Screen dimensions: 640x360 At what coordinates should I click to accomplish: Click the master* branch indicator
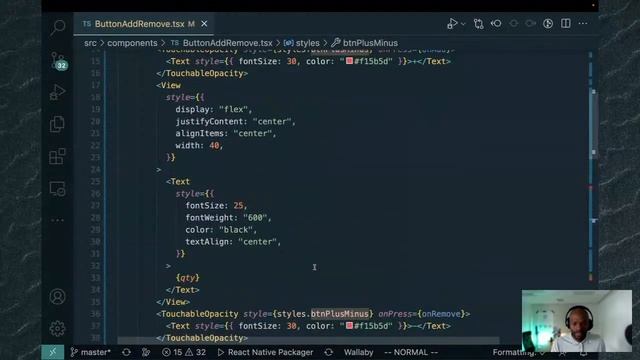coord(91,352)
